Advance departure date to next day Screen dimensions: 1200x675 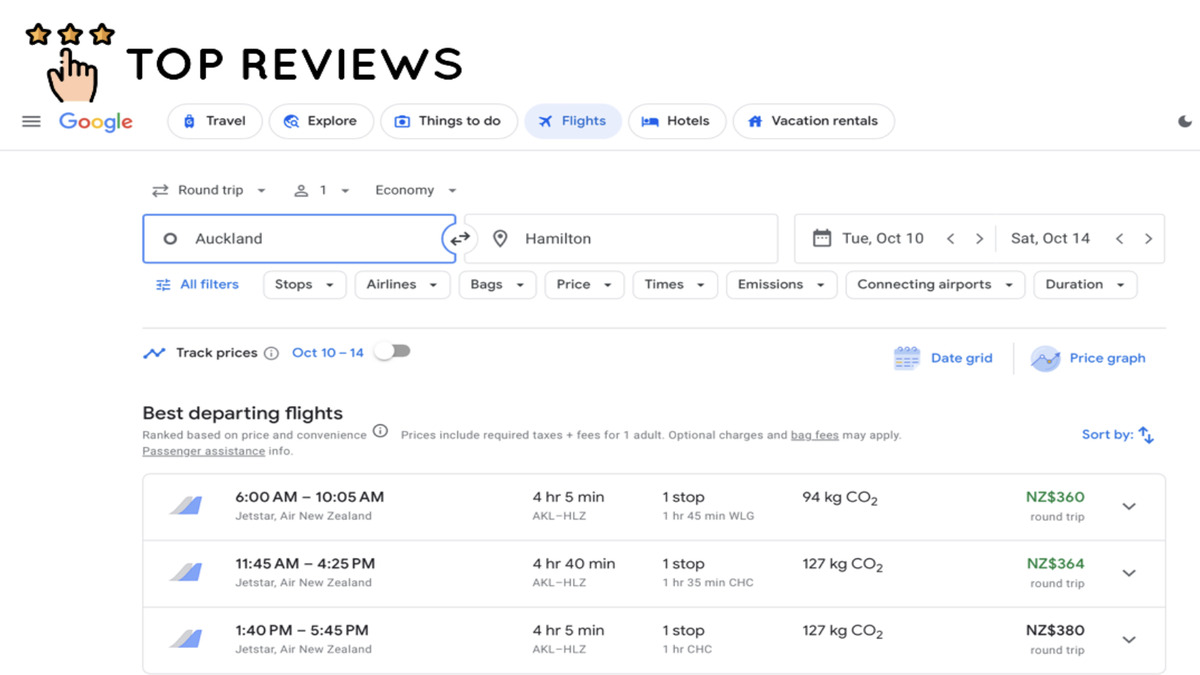point(979,239)
